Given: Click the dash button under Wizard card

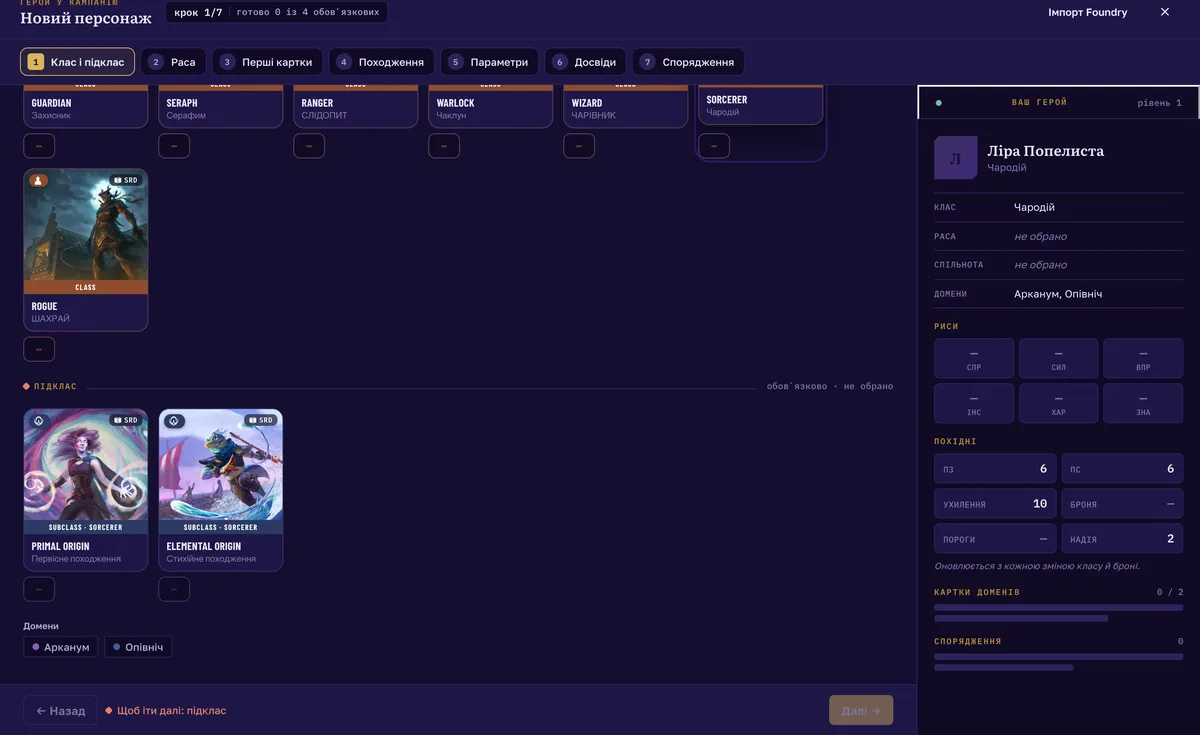Looking at the screenshot, I should click(x=579, y=146).
